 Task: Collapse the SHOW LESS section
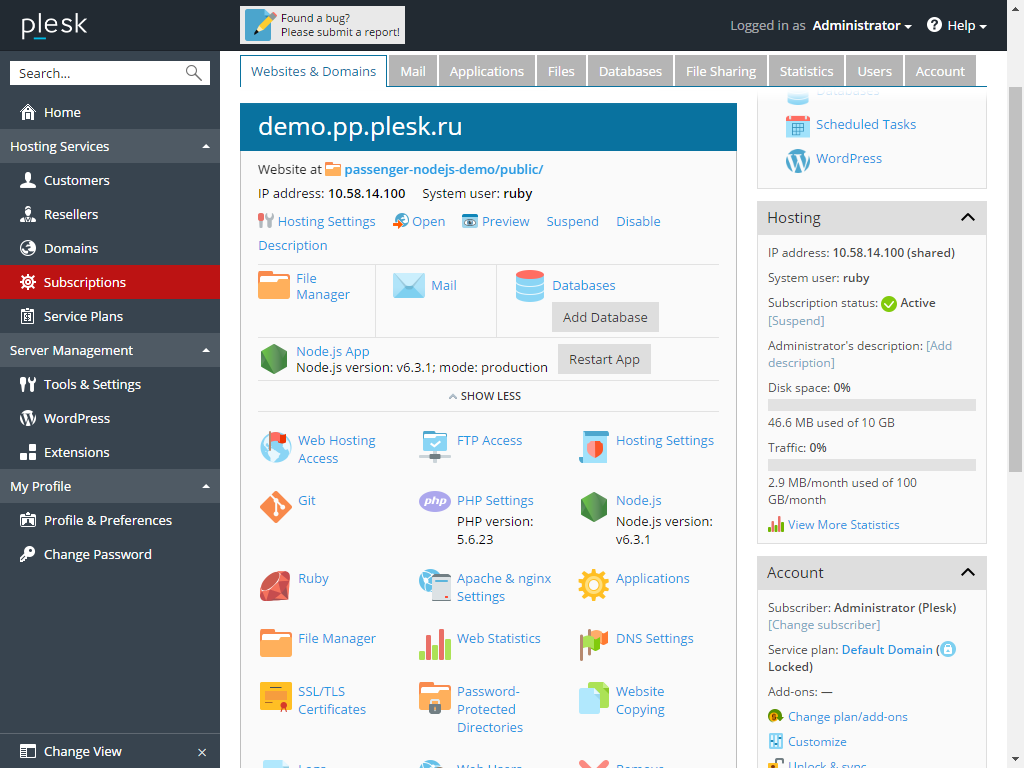[x=484, y=395]
